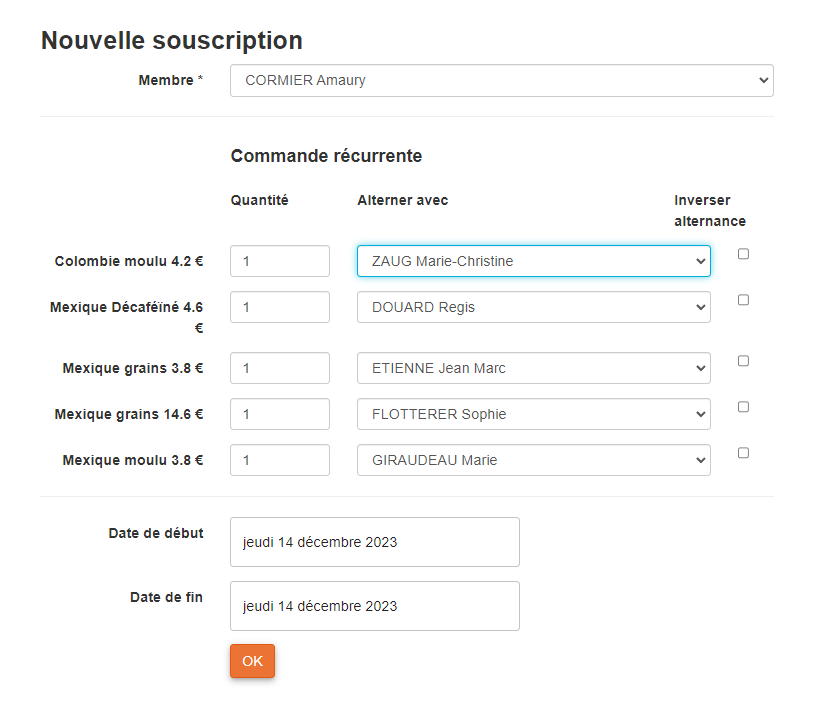The height and width of the screenshot is (711, 832).
Task: Open the FLOTTERER Sophie dropdown
Action: pyautogui.click(x=533, y=414)
